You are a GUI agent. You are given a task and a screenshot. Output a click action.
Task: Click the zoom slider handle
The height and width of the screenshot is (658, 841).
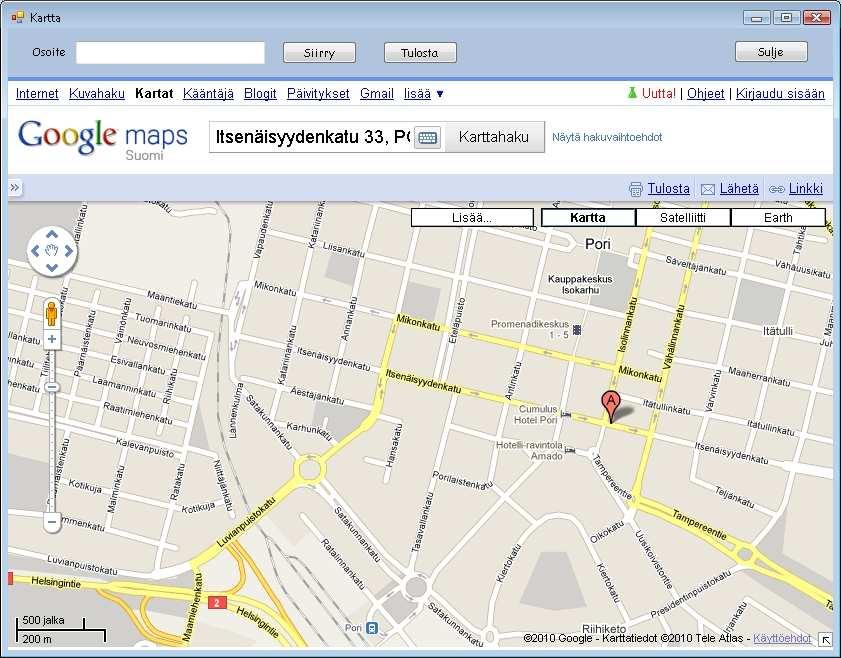(51, 387)
